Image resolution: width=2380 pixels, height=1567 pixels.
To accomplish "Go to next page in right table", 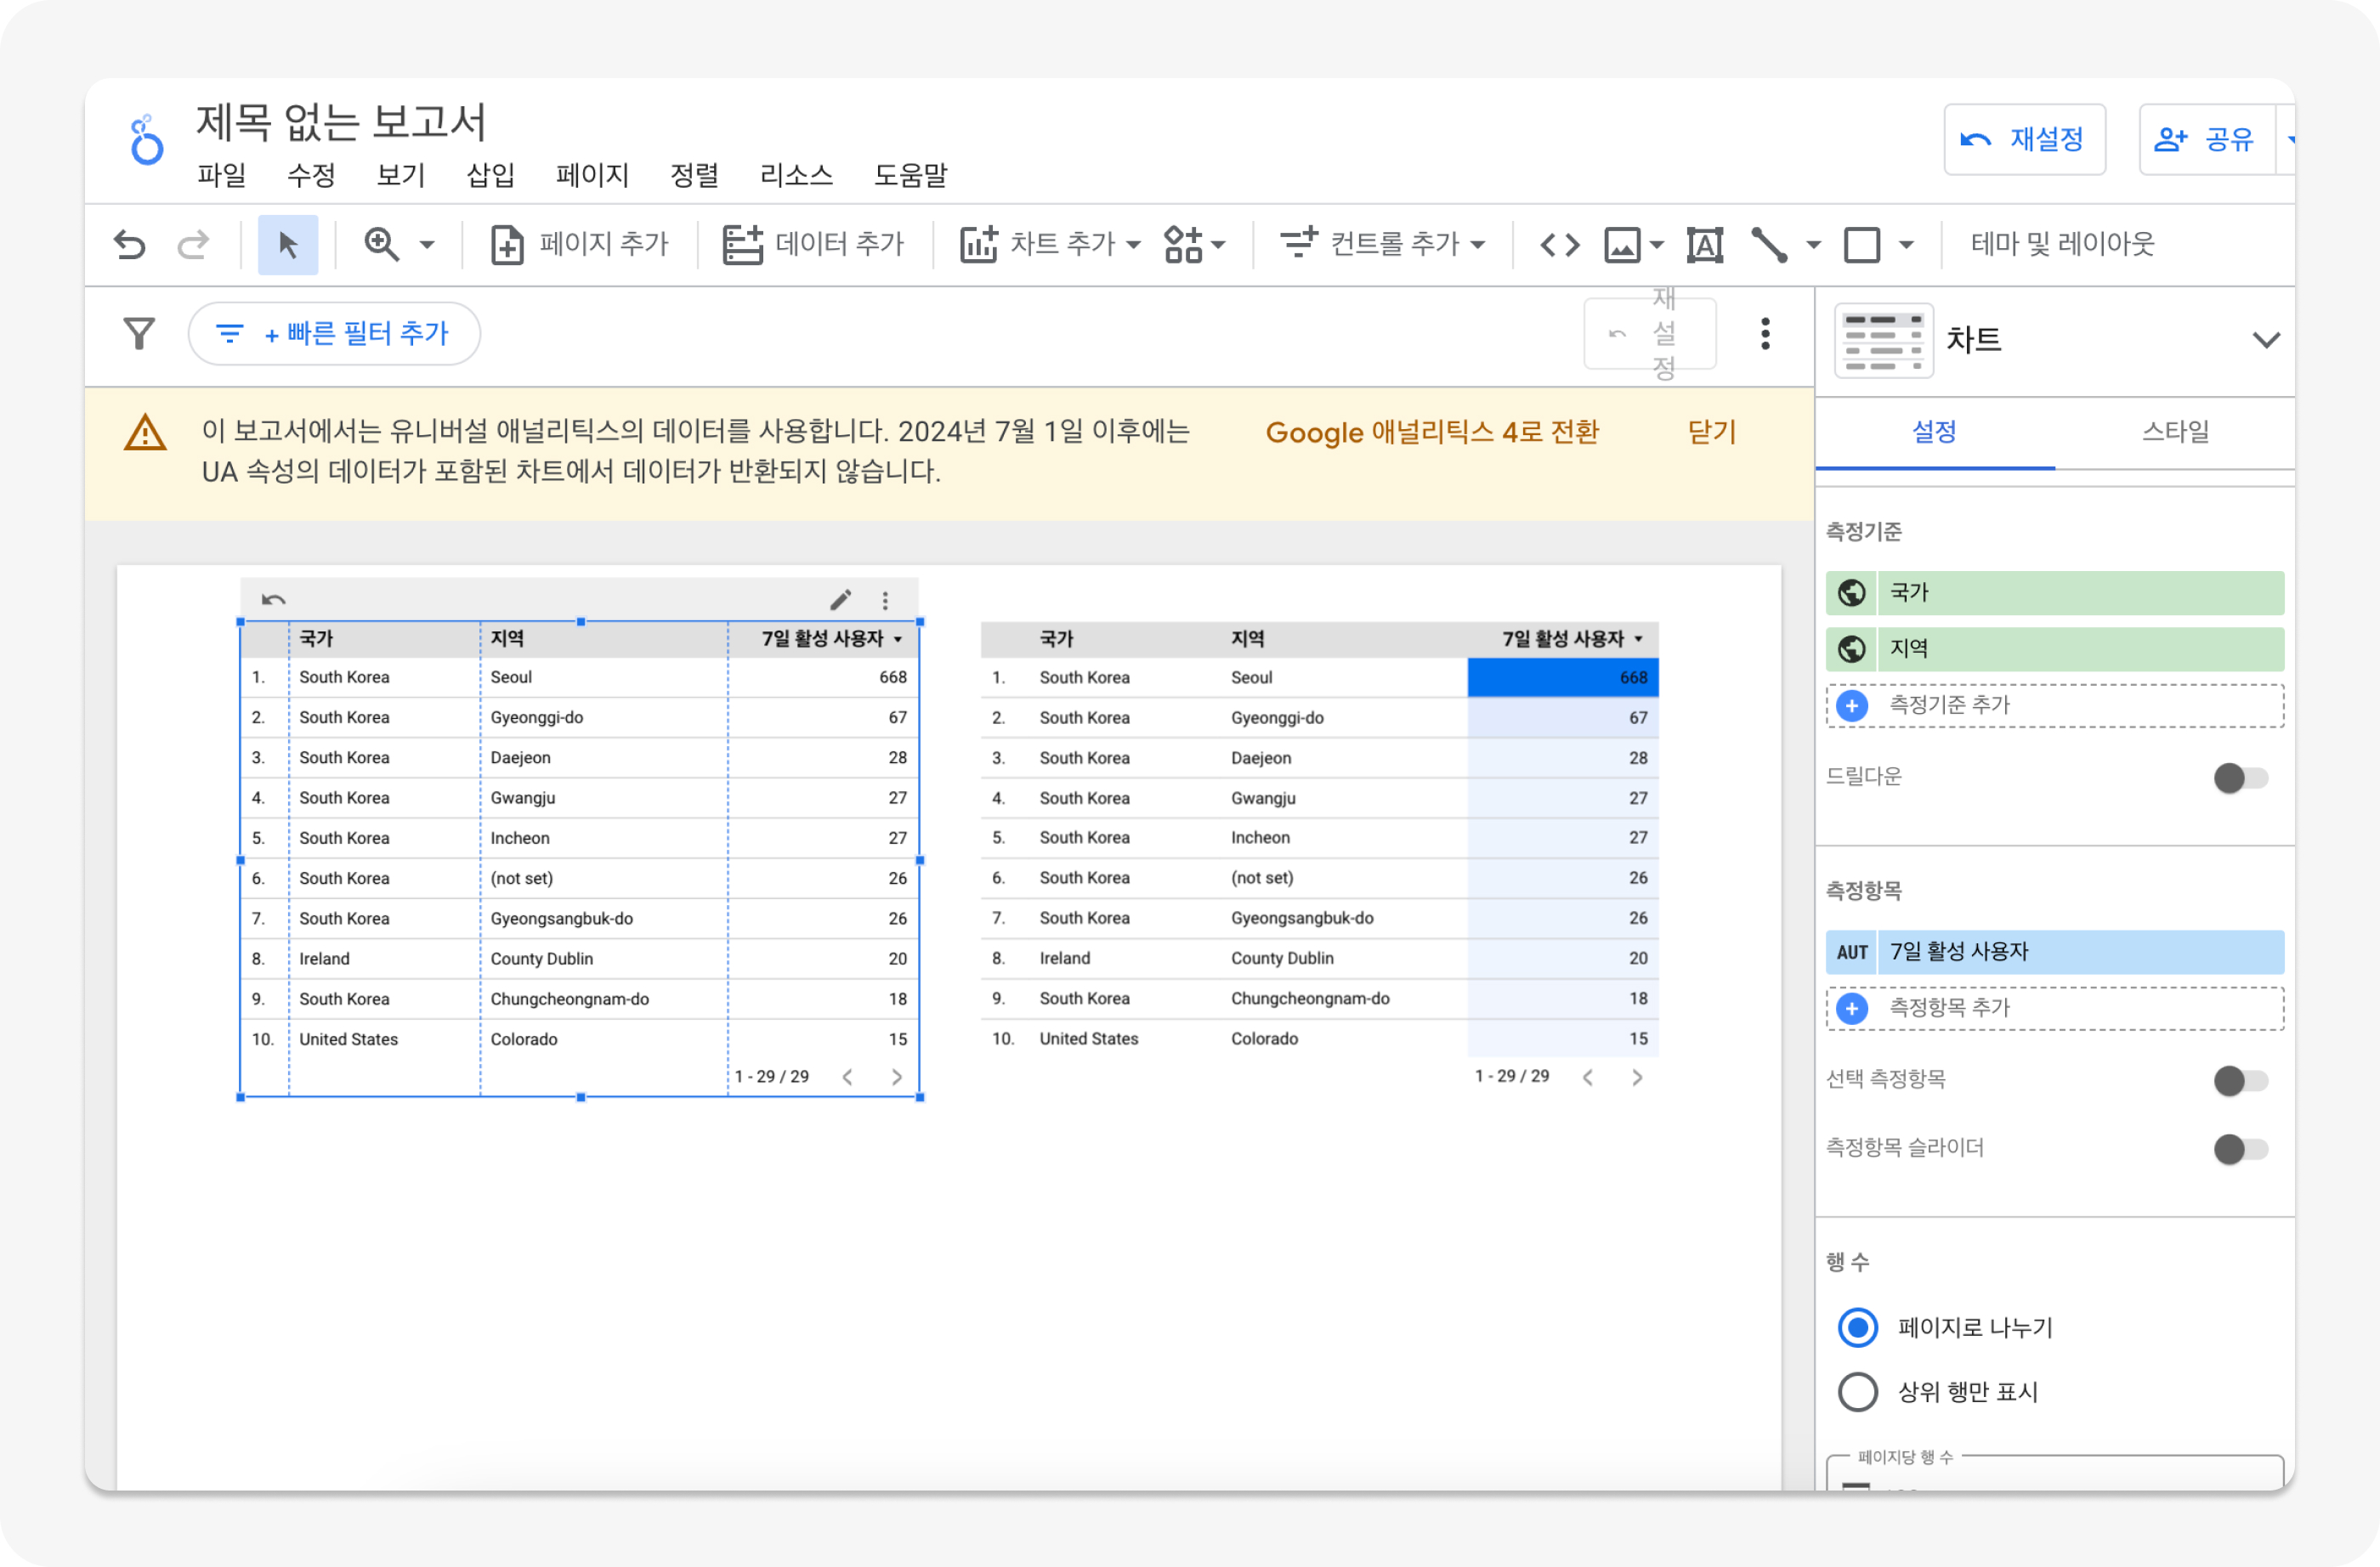I will 1636,1077.
